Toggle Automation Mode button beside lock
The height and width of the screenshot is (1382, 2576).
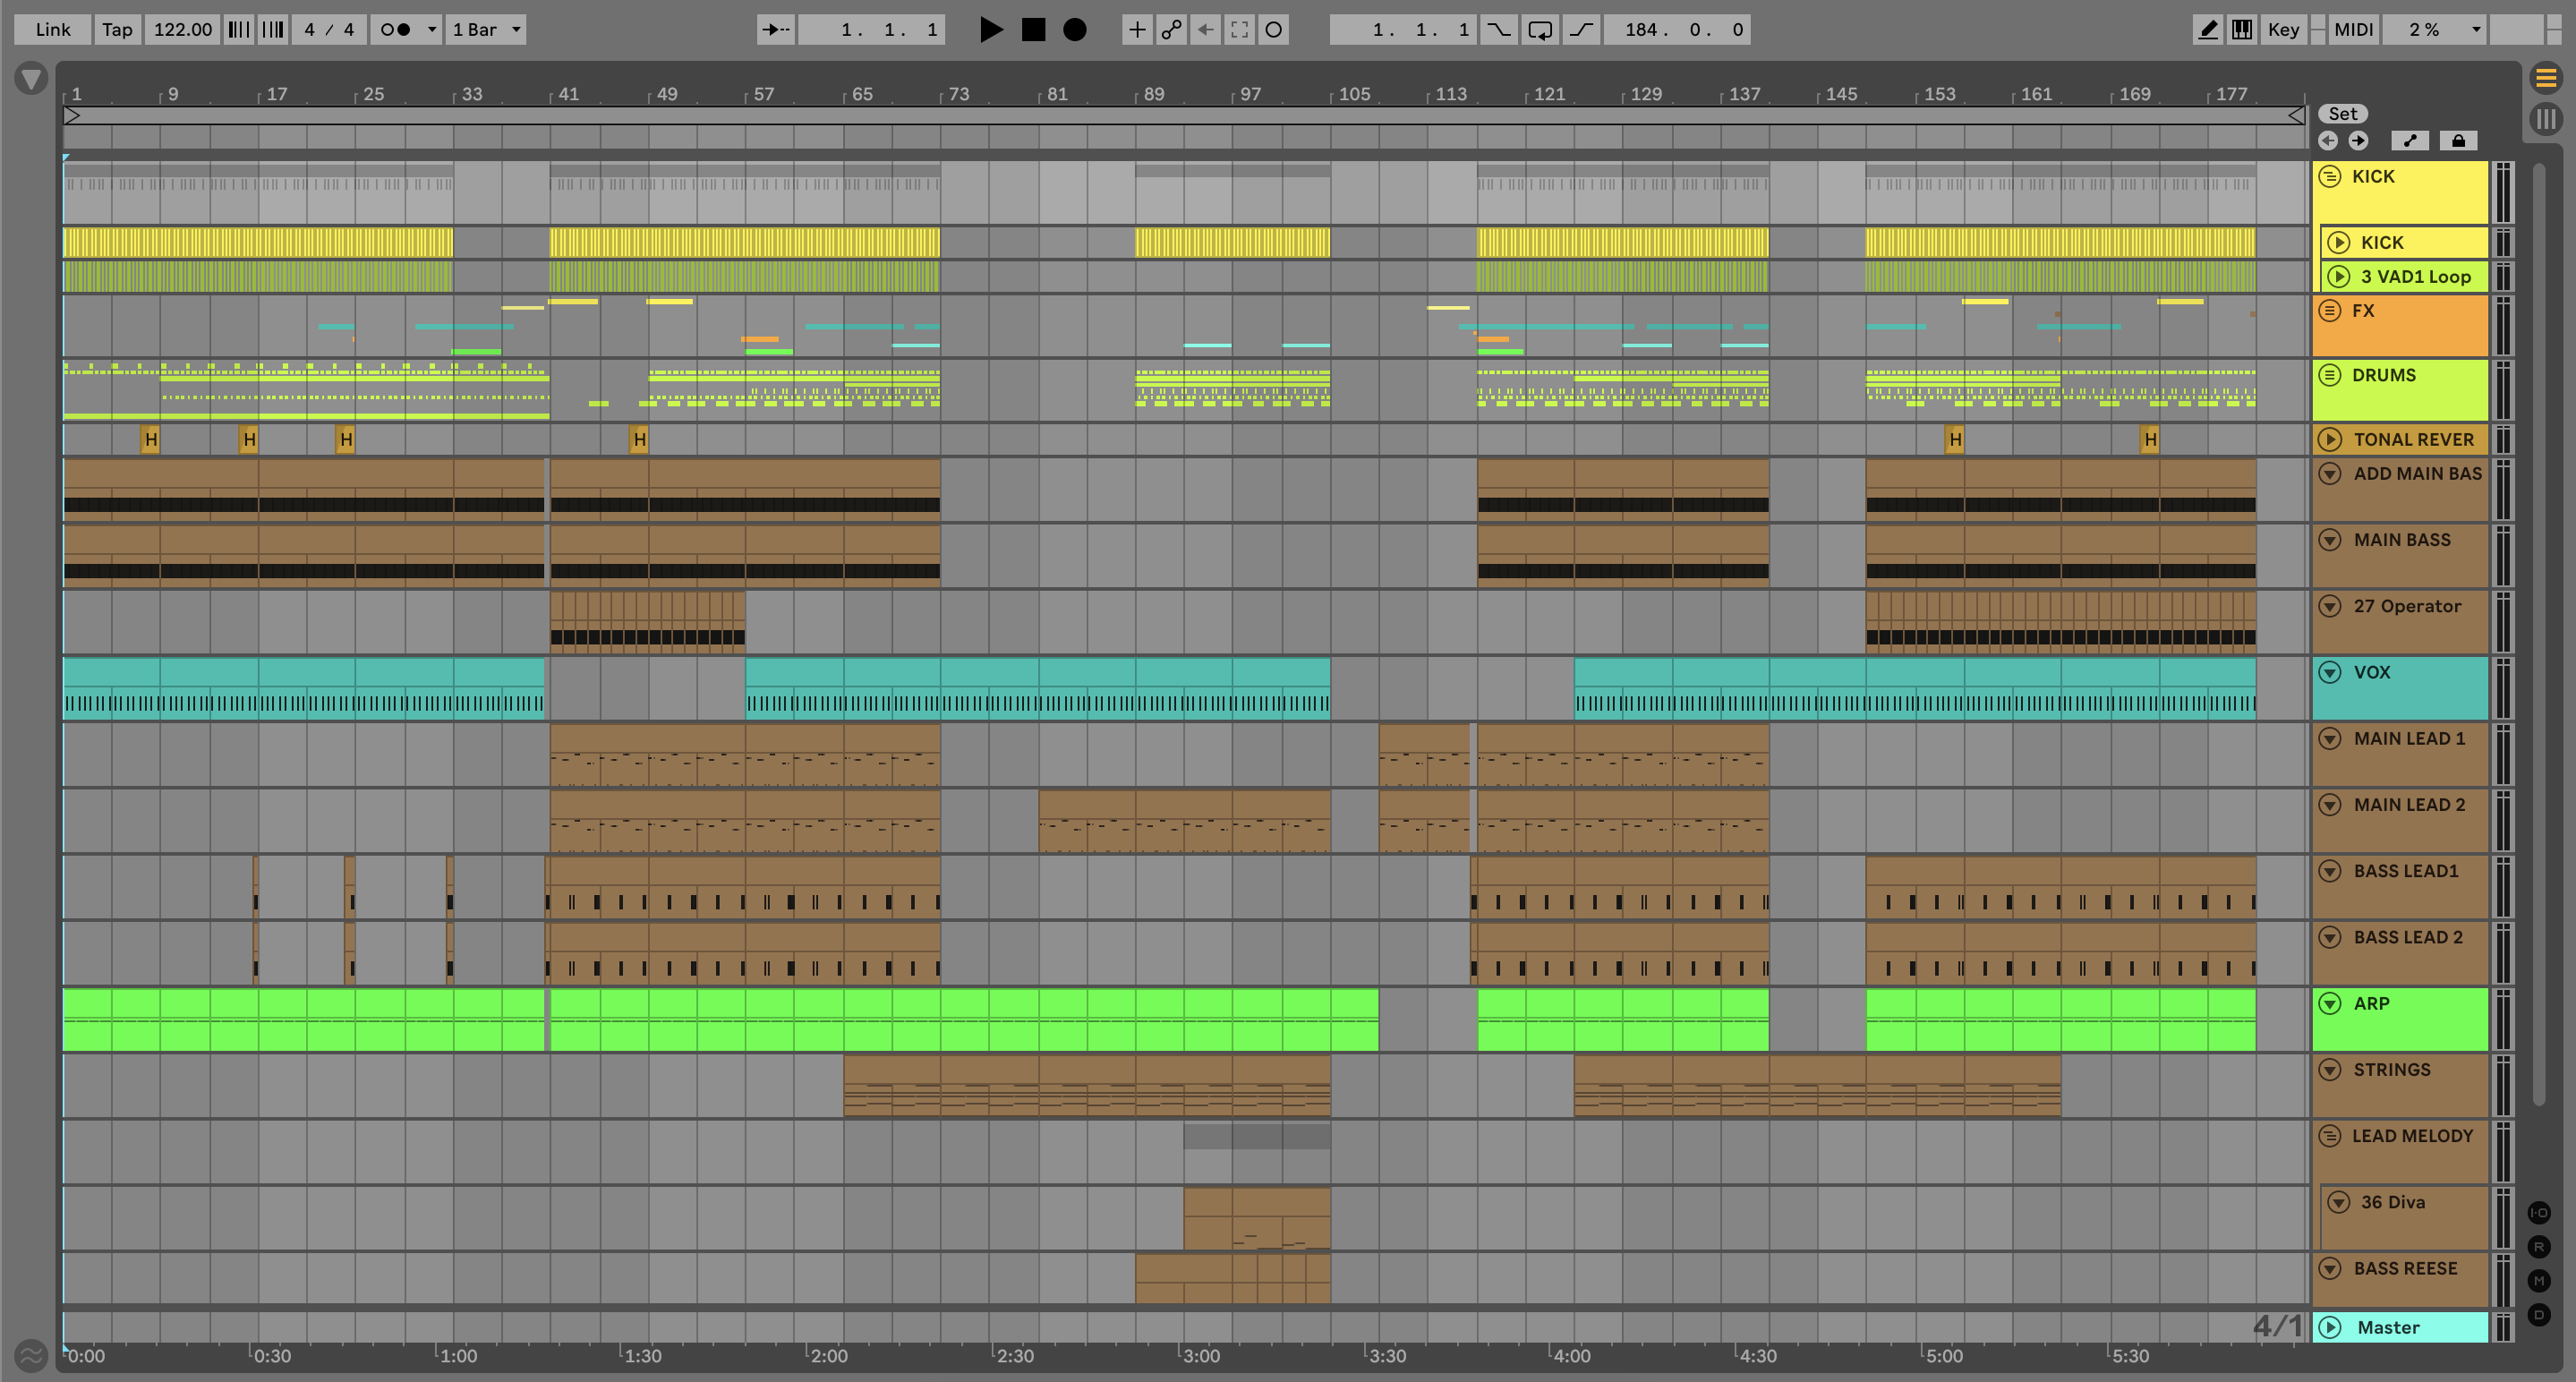tap(2410, 141)
